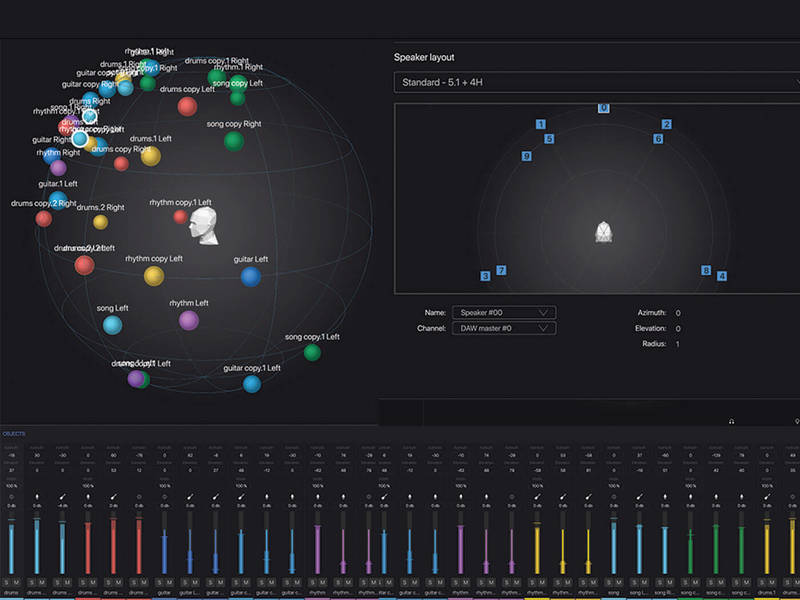Click the purple 'rhythm Left' object sphere
This screenshot has width=800, height=600.
188,320
